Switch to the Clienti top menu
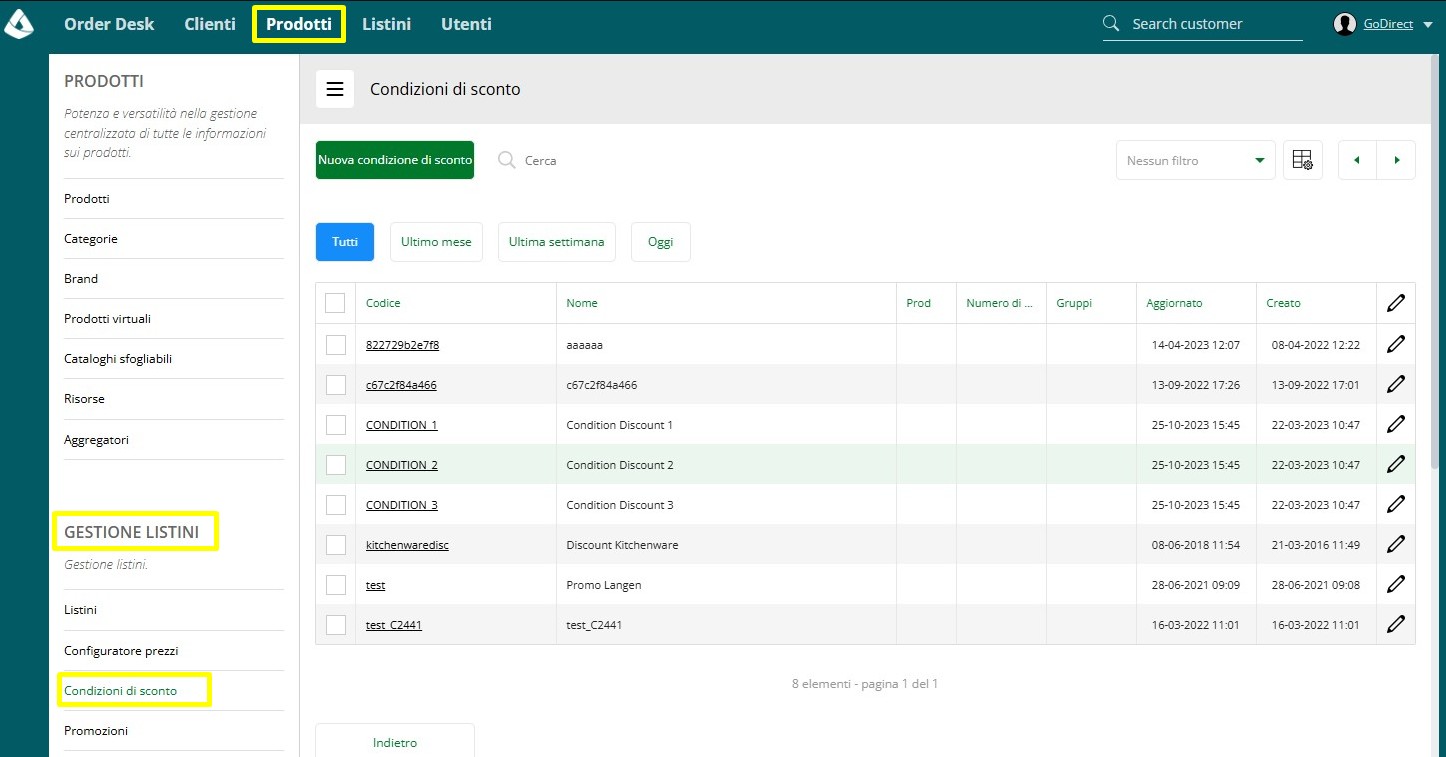Image resolution: width=1446 pixels, height=757 pixels. (210, 24)
